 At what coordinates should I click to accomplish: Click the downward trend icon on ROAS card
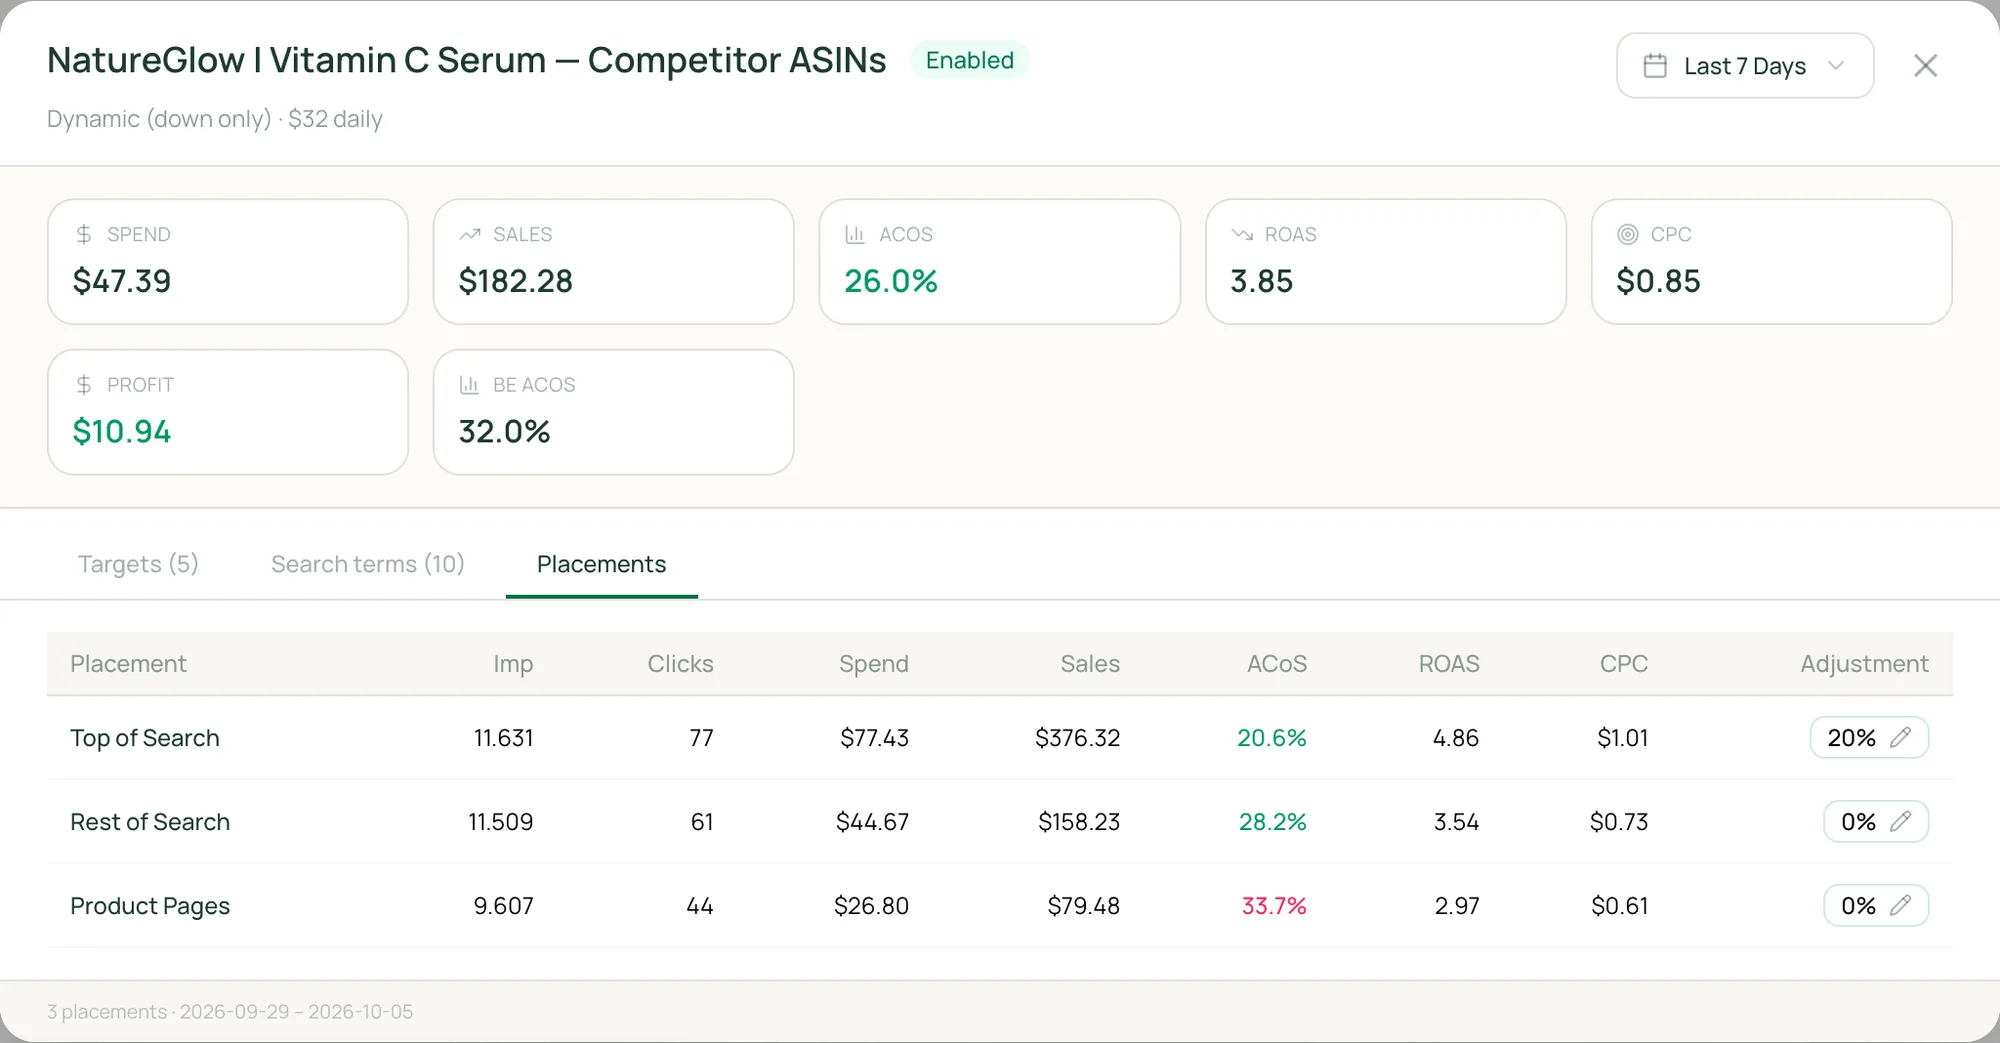coord(1242,235)
